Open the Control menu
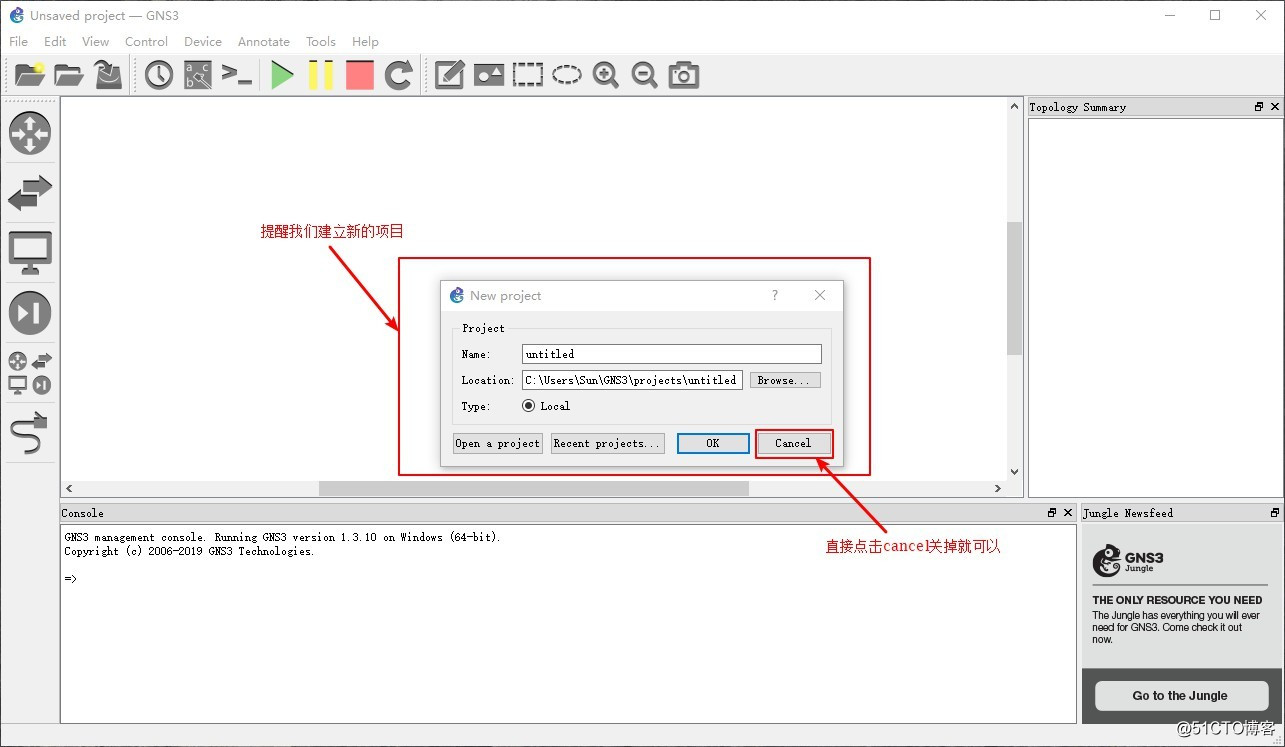This screenshot has width=1285, height=747. coord(146,41)
